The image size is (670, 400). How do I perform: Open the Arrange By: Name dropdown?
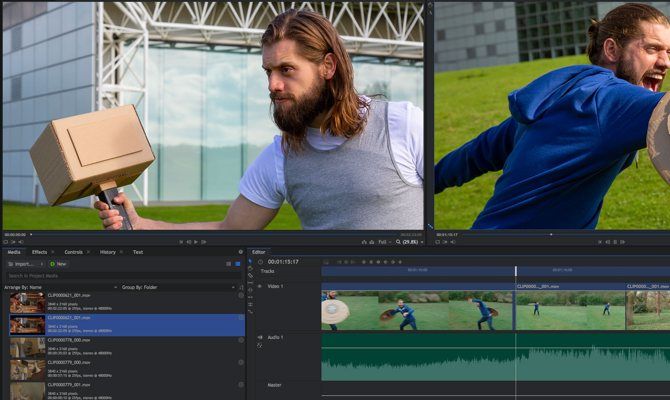(x=32, y=287)
